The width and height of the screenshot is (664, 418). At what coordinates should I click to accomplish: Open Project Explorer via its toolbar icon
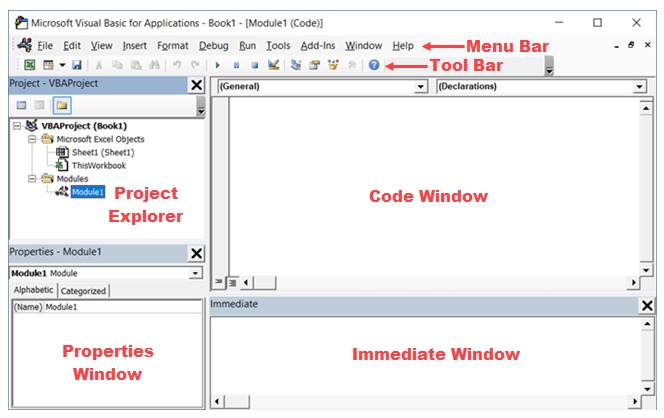pos(296,65)
